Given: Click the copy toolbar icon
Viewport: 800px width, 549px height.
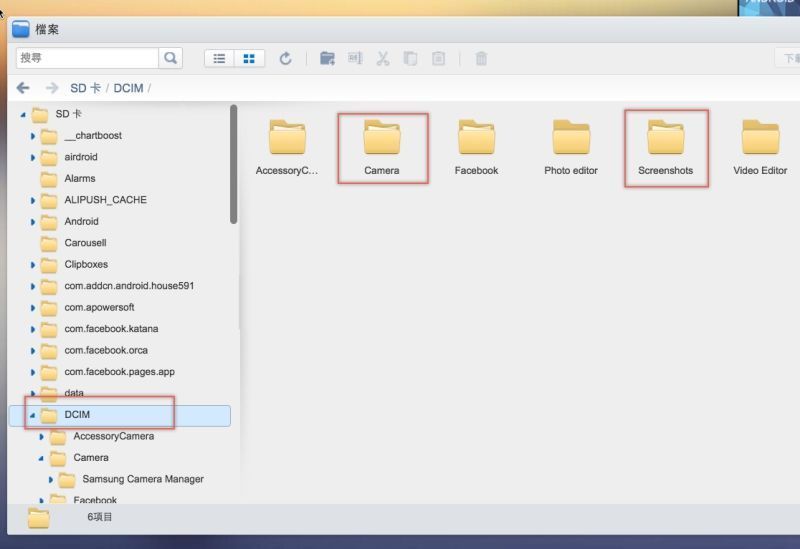Looking at the screenshot, I should pos(410,59).
